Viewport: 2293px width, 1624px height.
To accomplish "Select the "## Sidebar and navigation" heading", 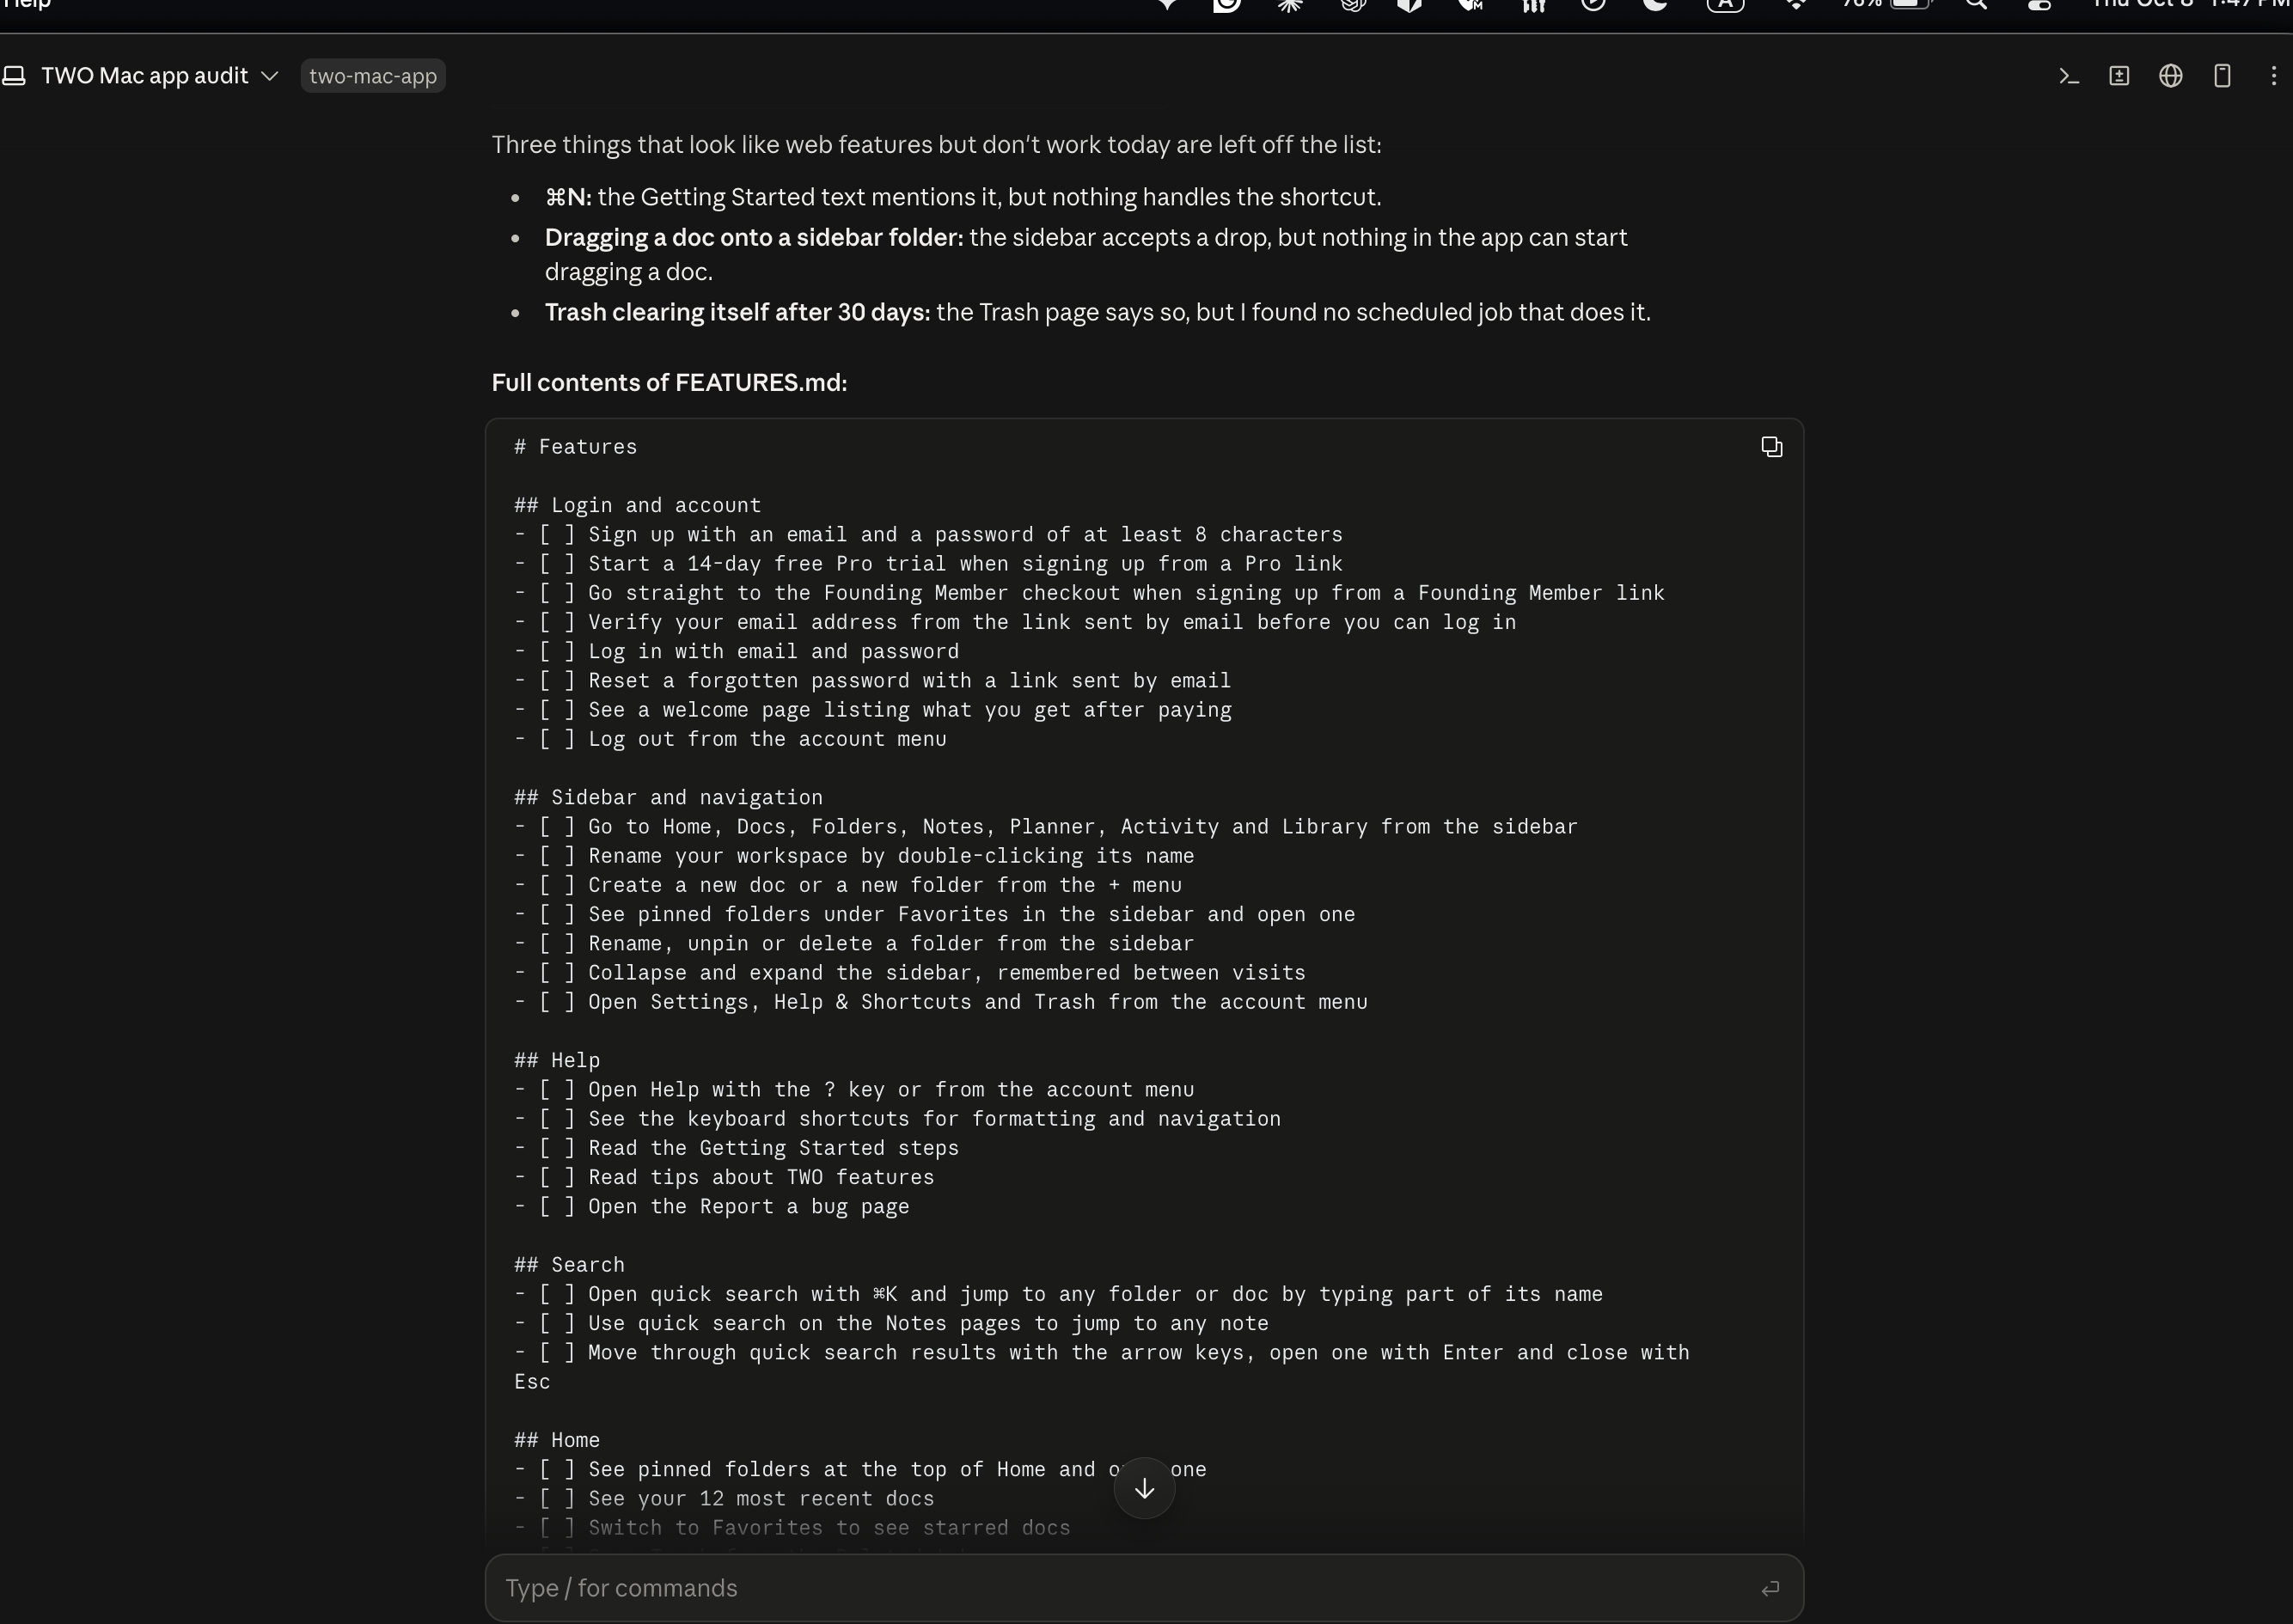I will tap(668, 797).
